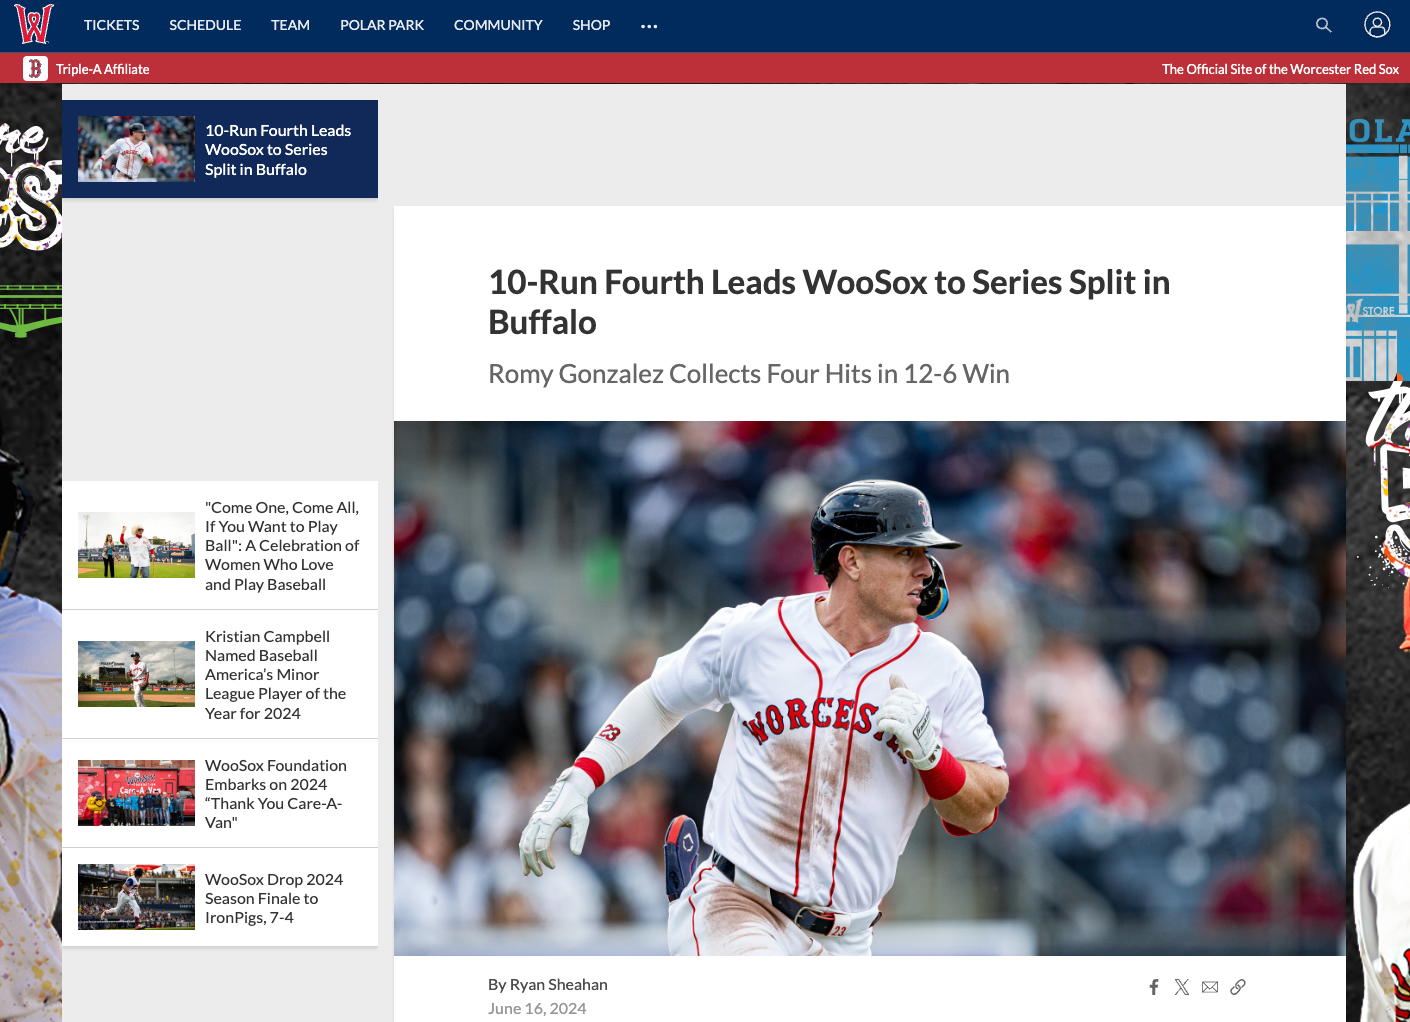Open the Polar Park menu
This screenshot has height=1022, width=1410.
pyautogui.click(x=382, y=25)
